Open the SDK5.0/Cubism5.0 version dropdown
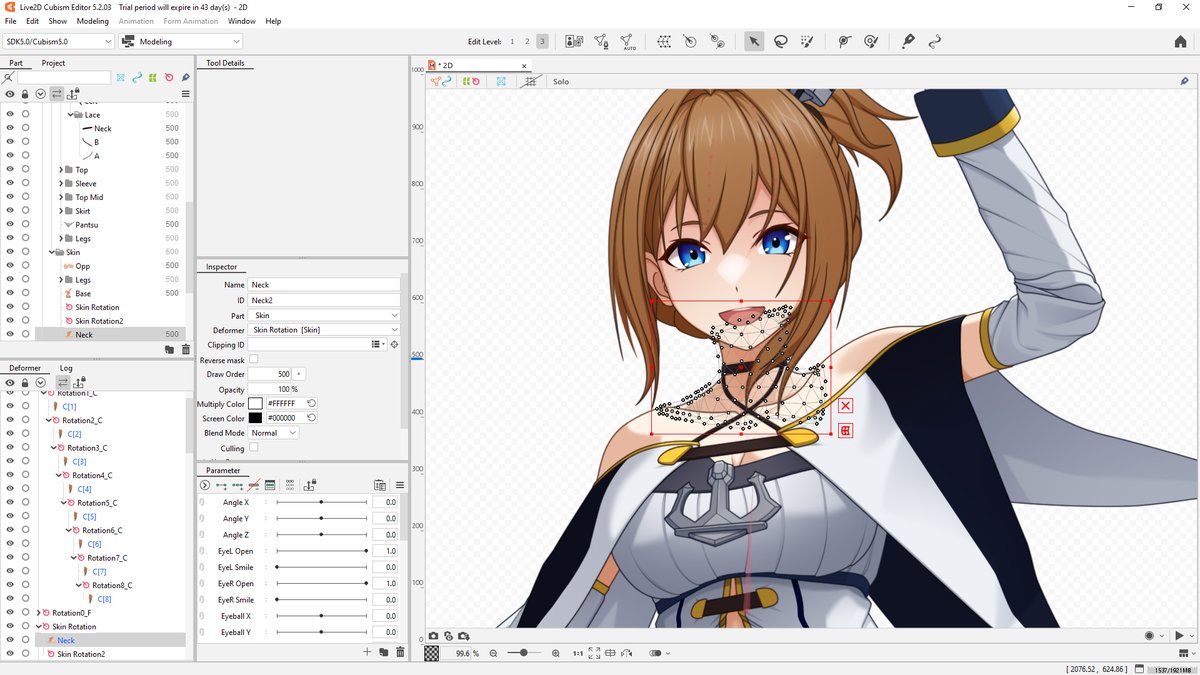This screenshot has width=1200, height=675. [x=58, y=42]
